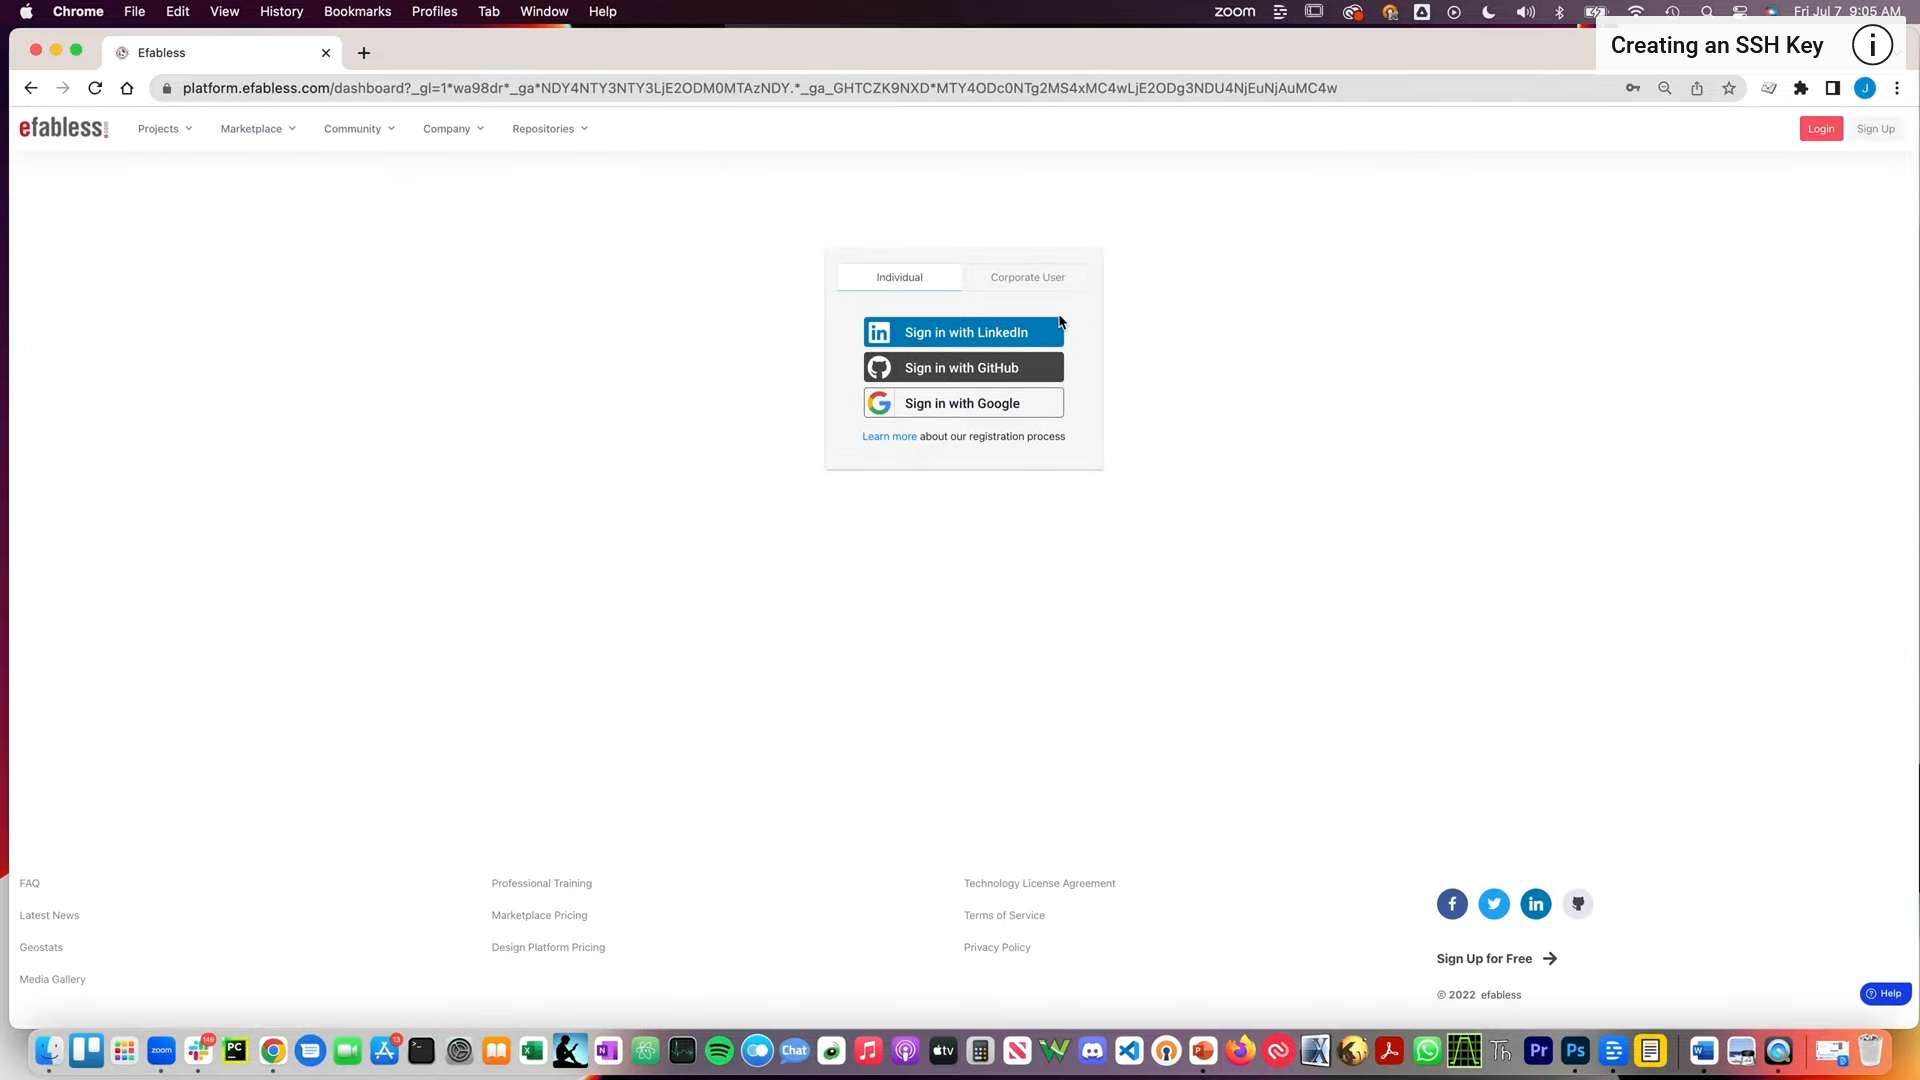Switch to the Corporate User tab
This screenshot has width=1920, height=1080.
pos(1027,277)
